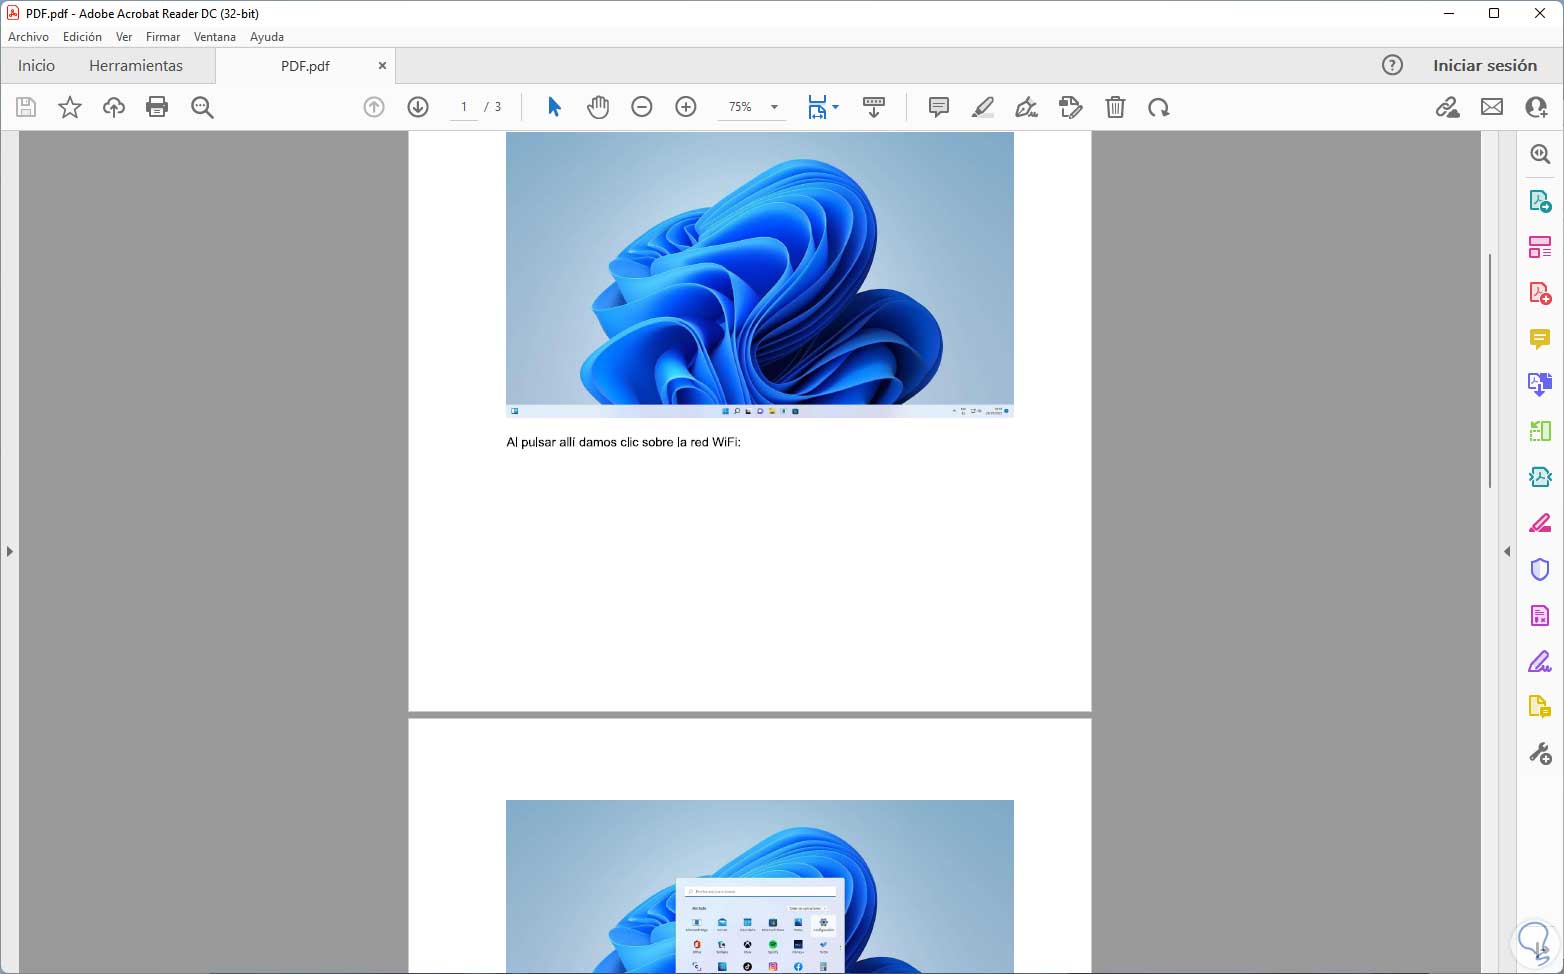Open the yellow page-with-note tool in the sidebar
The height and width of the screenshot is (974, 1564).
point(1540,707)
